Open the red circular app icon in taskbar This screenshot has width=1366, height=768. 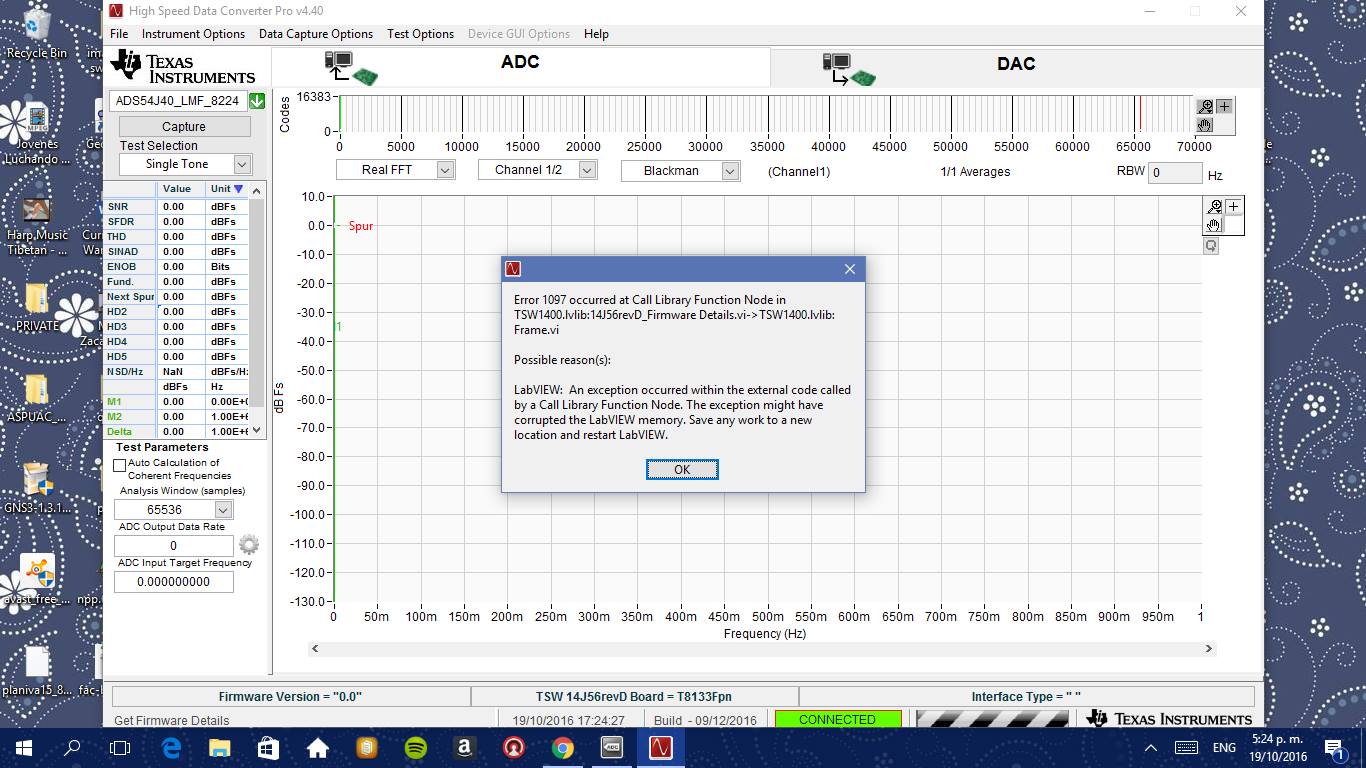pos(514,747)
